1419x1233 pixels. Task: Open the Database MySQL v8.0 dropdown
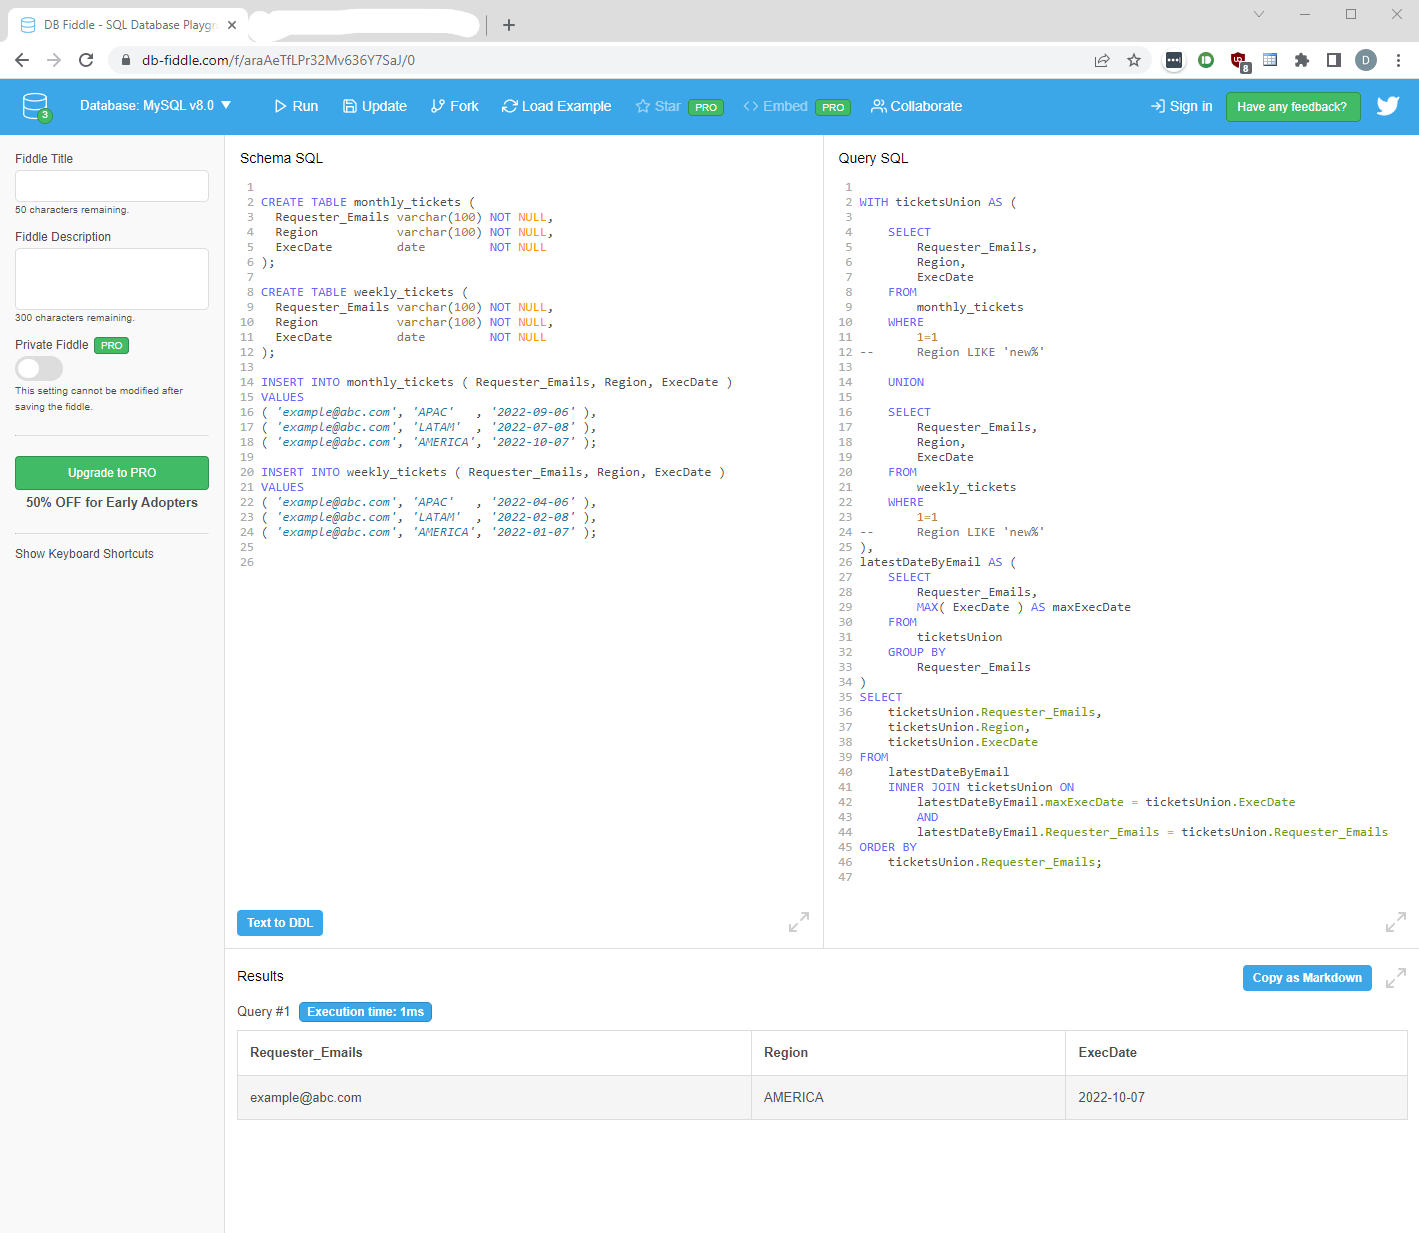(x=155, y=105)
